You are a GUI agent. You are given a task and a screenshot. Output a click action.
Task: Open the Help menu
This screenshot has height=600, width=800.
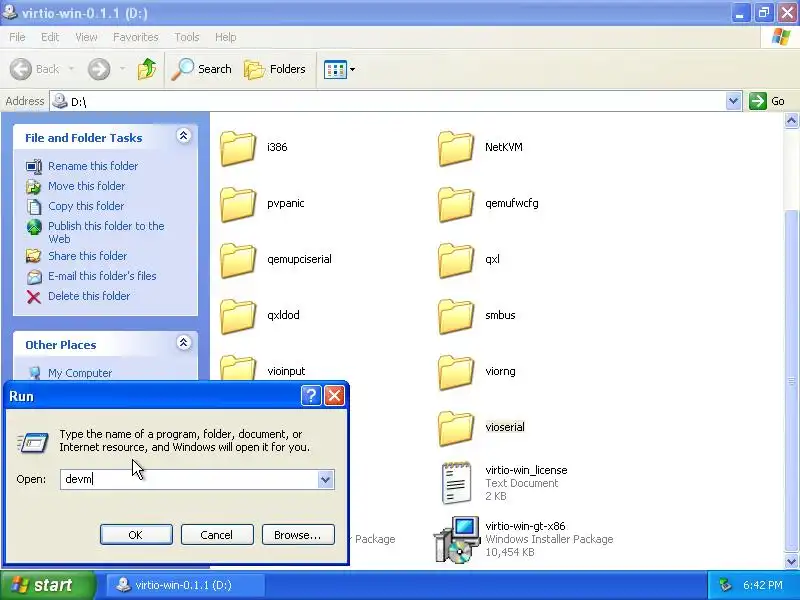click(x=226, y=37)
